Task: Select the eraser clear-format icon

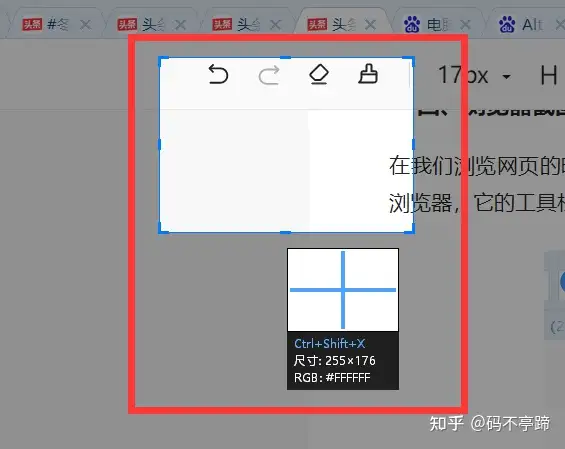Action: click(319, 74)
